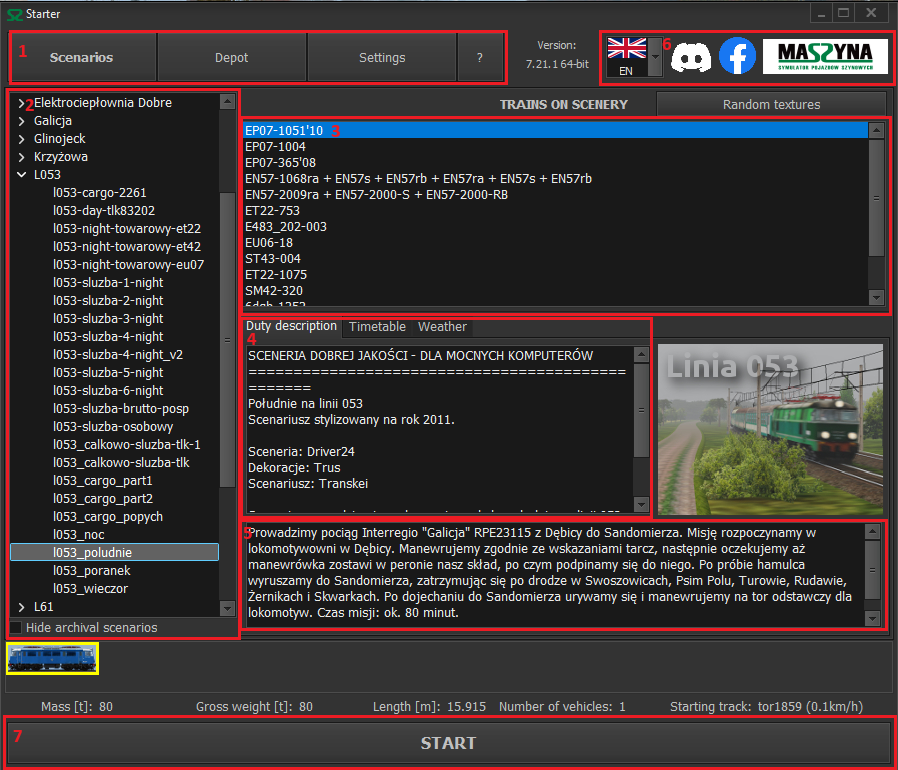Image resolution: width=898 pixels, height=770 pixels.
Task: Collapse the L053 scenario folder
Action: (22, 174)
